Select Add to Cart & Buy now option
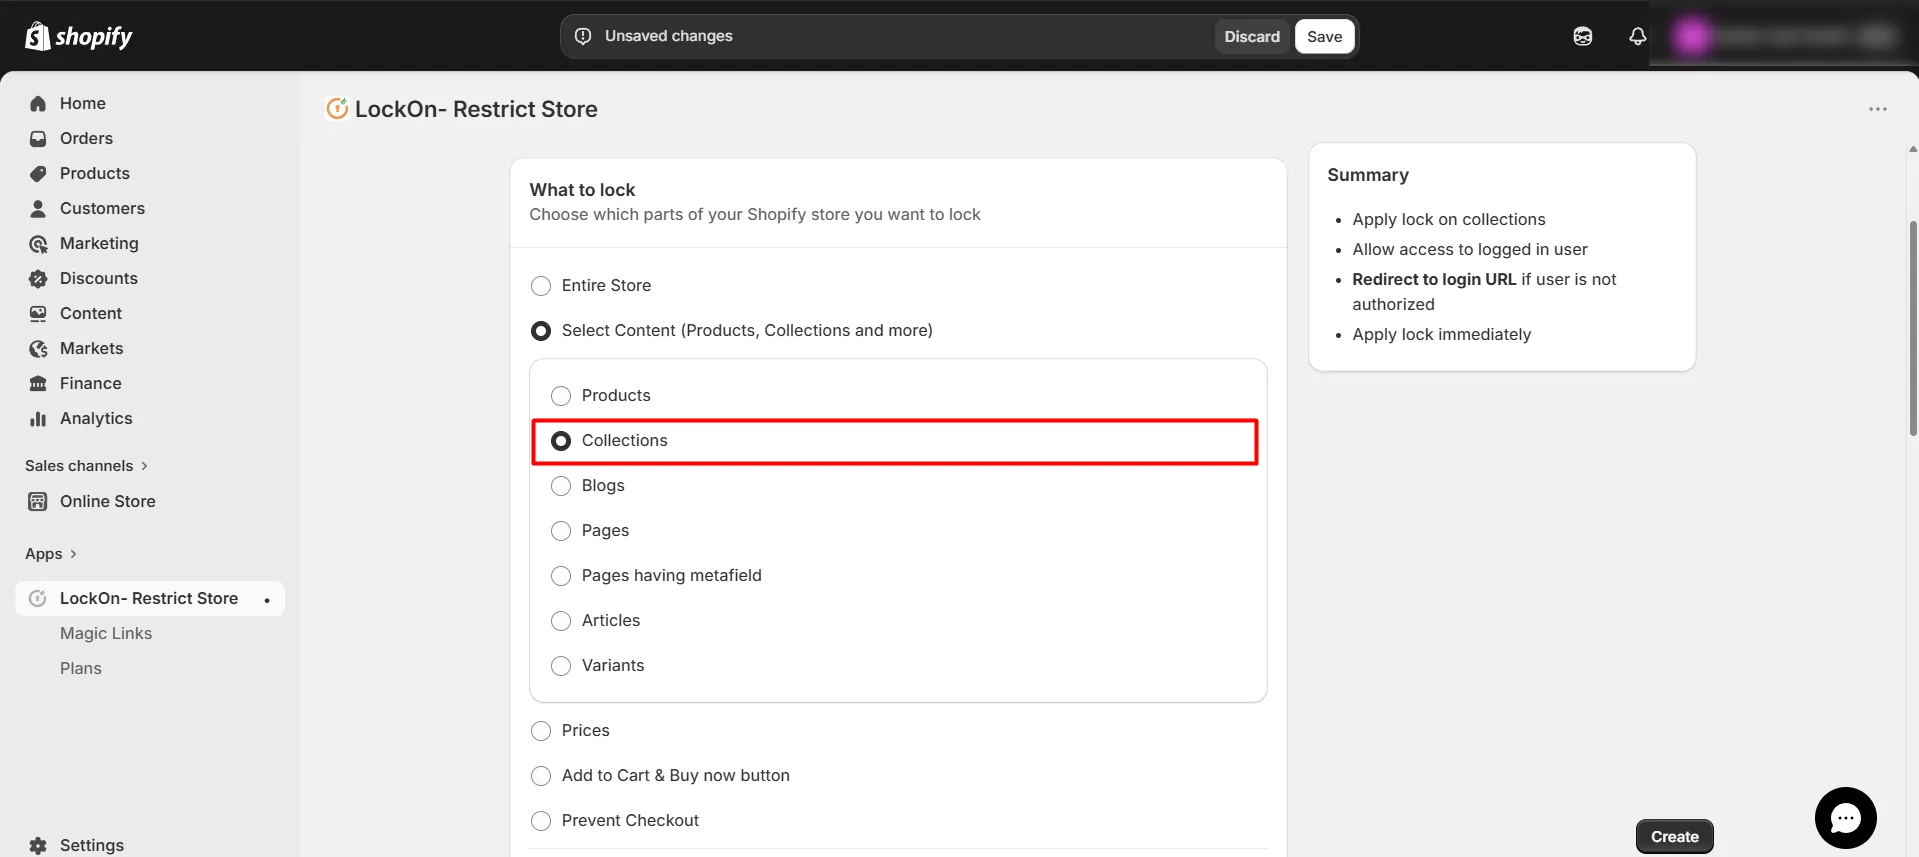This screenshot has width=1919, height=857. (x=541, y=776)
